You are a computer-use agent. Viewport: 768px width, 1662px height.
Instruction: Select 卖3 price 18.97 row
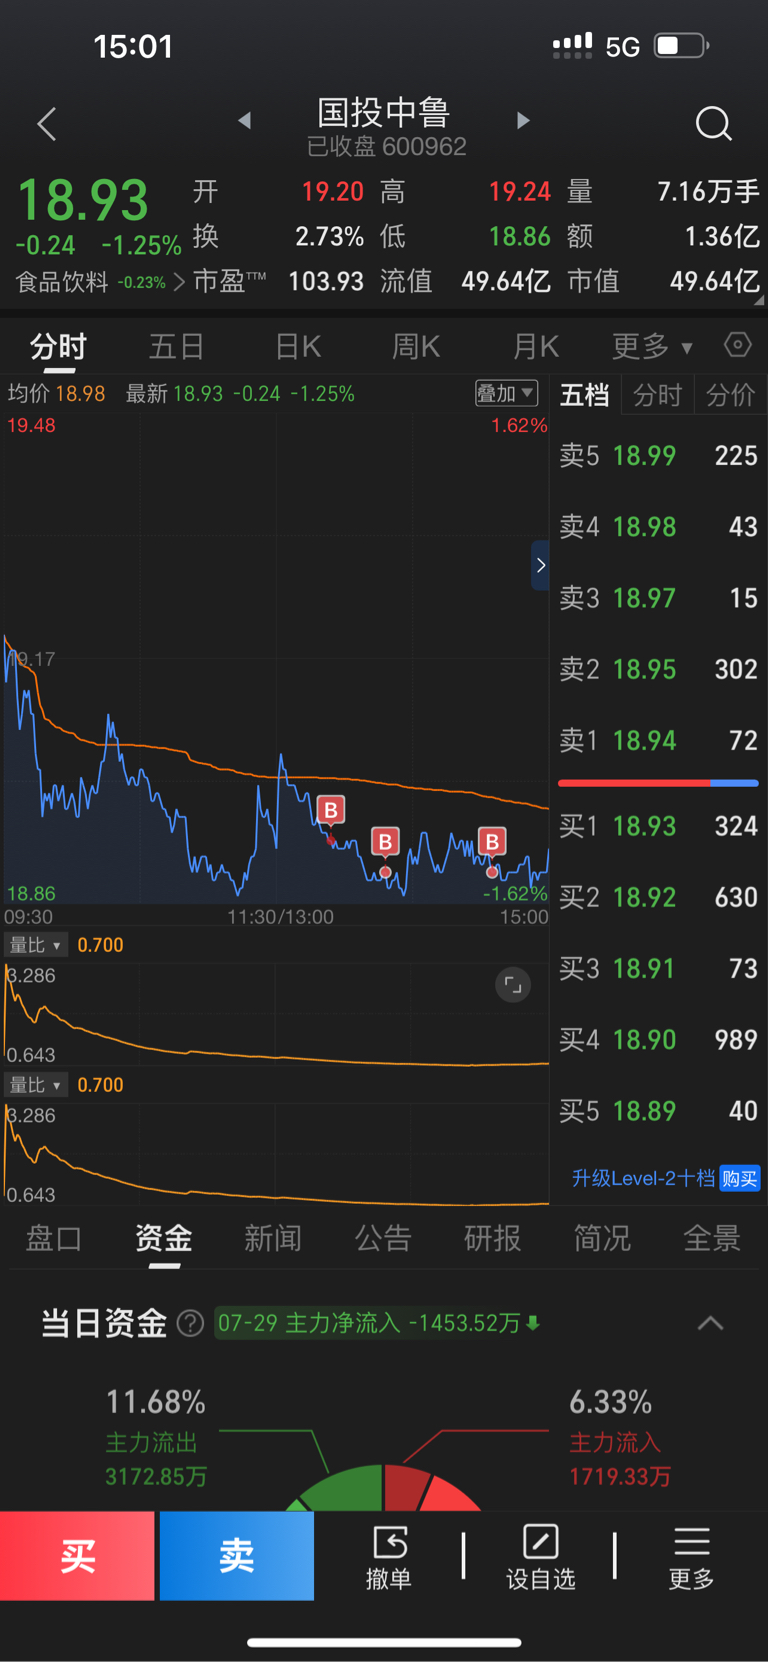659,598
